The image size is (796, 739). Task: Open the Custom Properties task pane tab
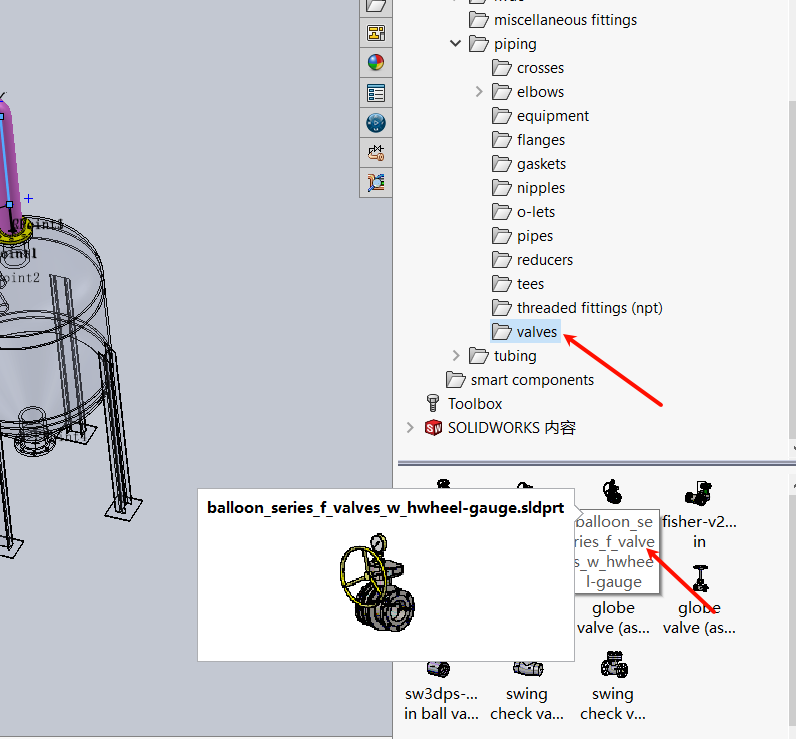(376, 93)
